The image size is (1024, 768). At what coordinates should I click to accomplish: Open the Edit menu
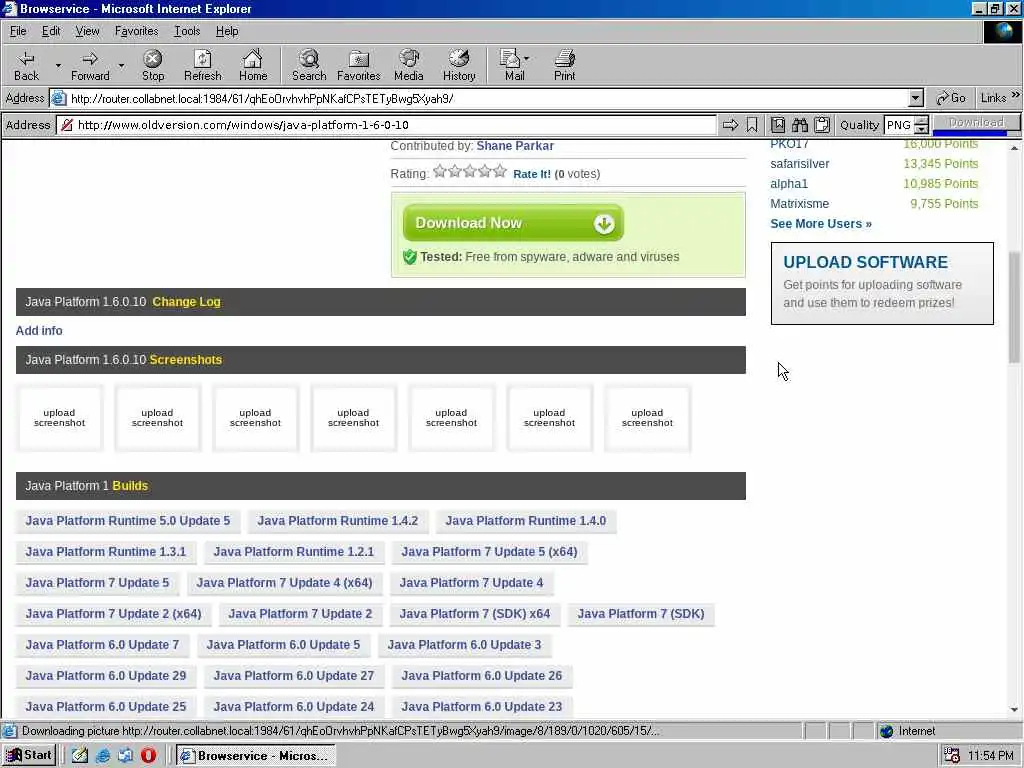point(51,31)
